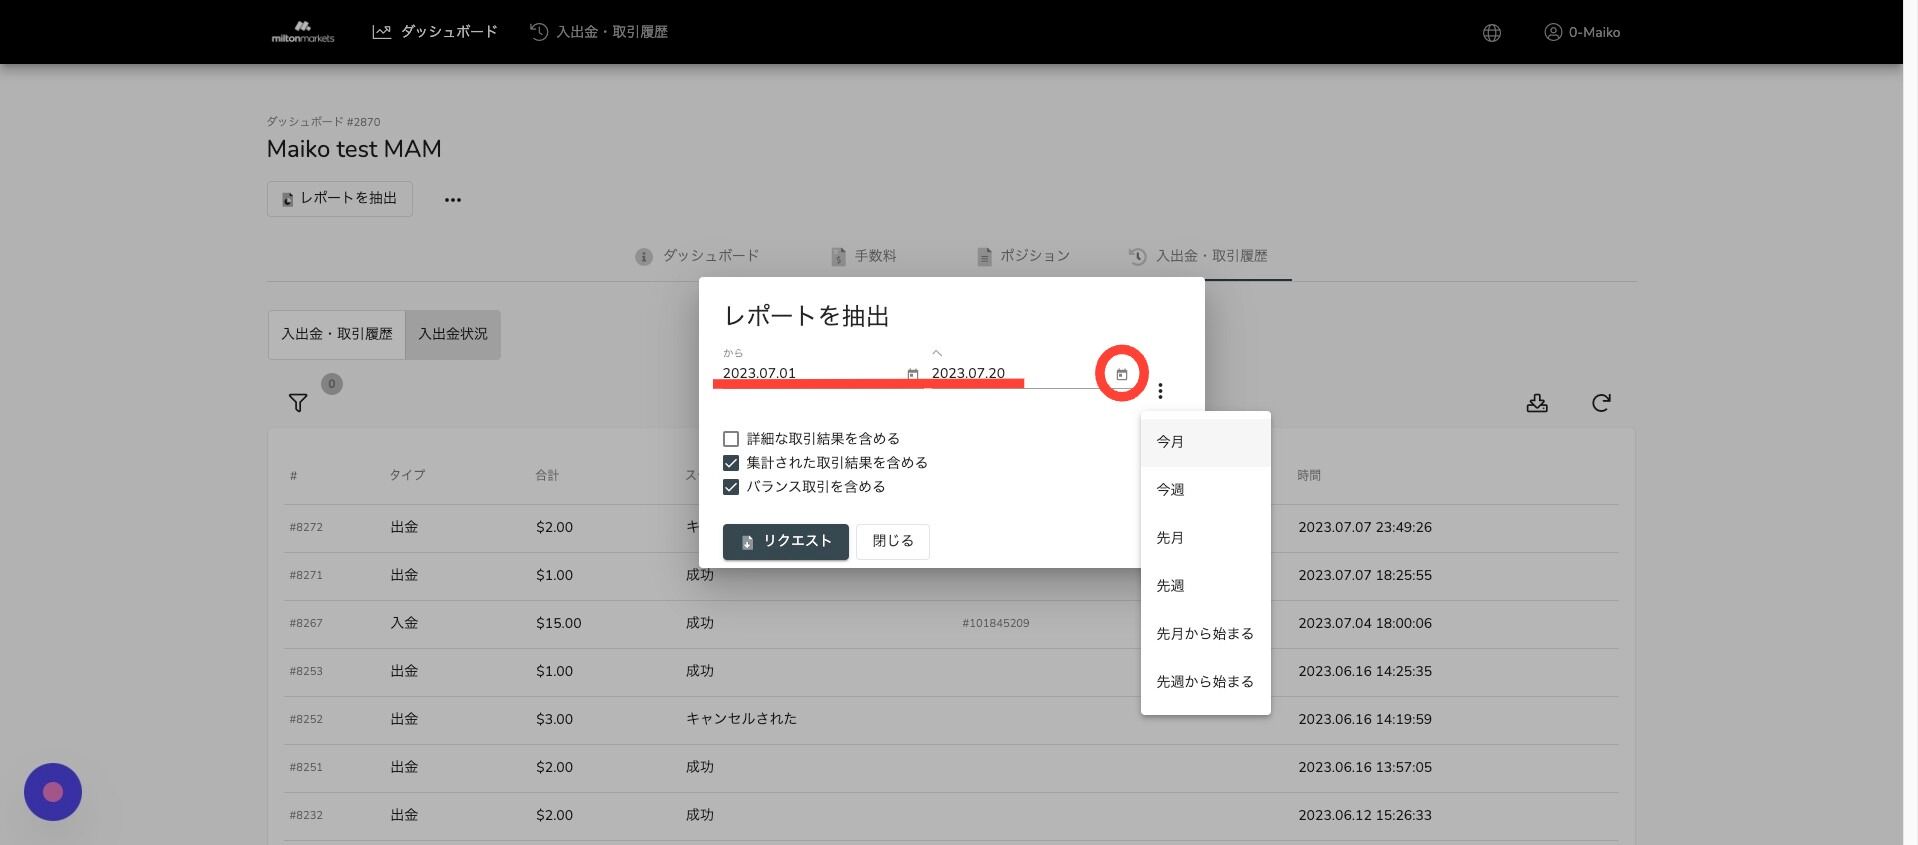Click the globe language icon
The width and height of the screenshot is (1918, 845).
click(1491, 33)
